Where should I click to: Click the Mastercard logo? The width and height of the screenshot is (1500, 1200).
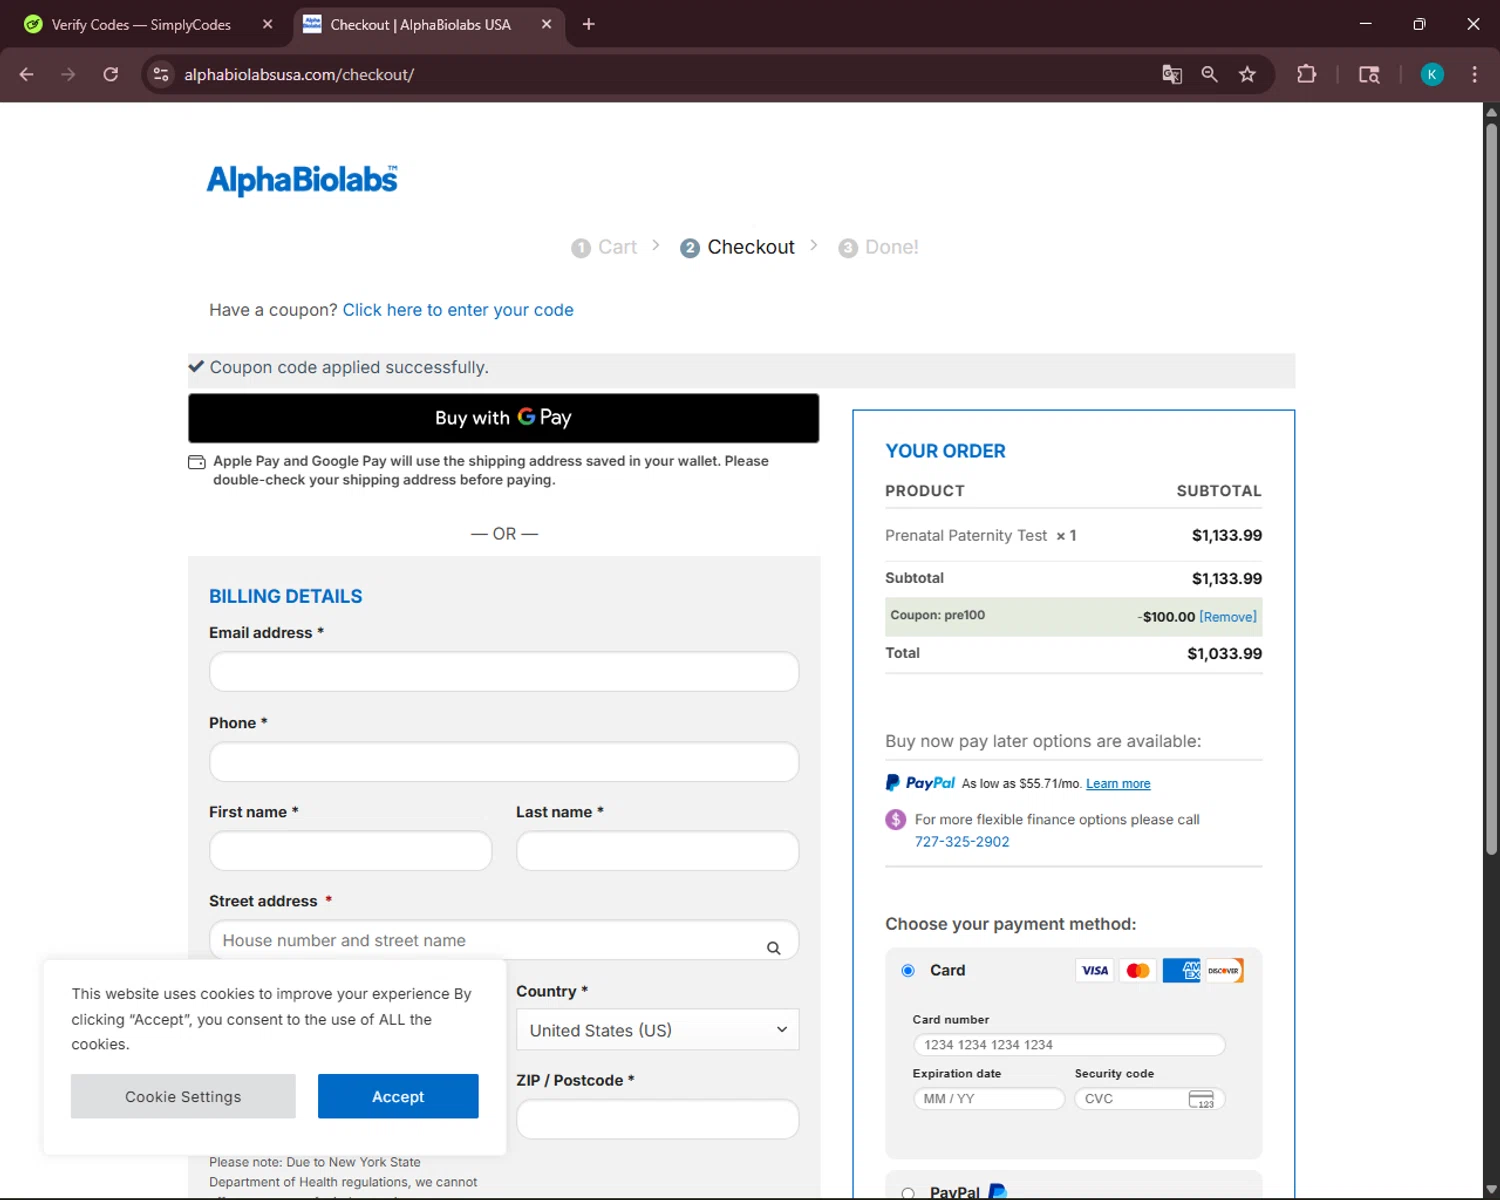pyautogui.click(x=1138, y=970)
